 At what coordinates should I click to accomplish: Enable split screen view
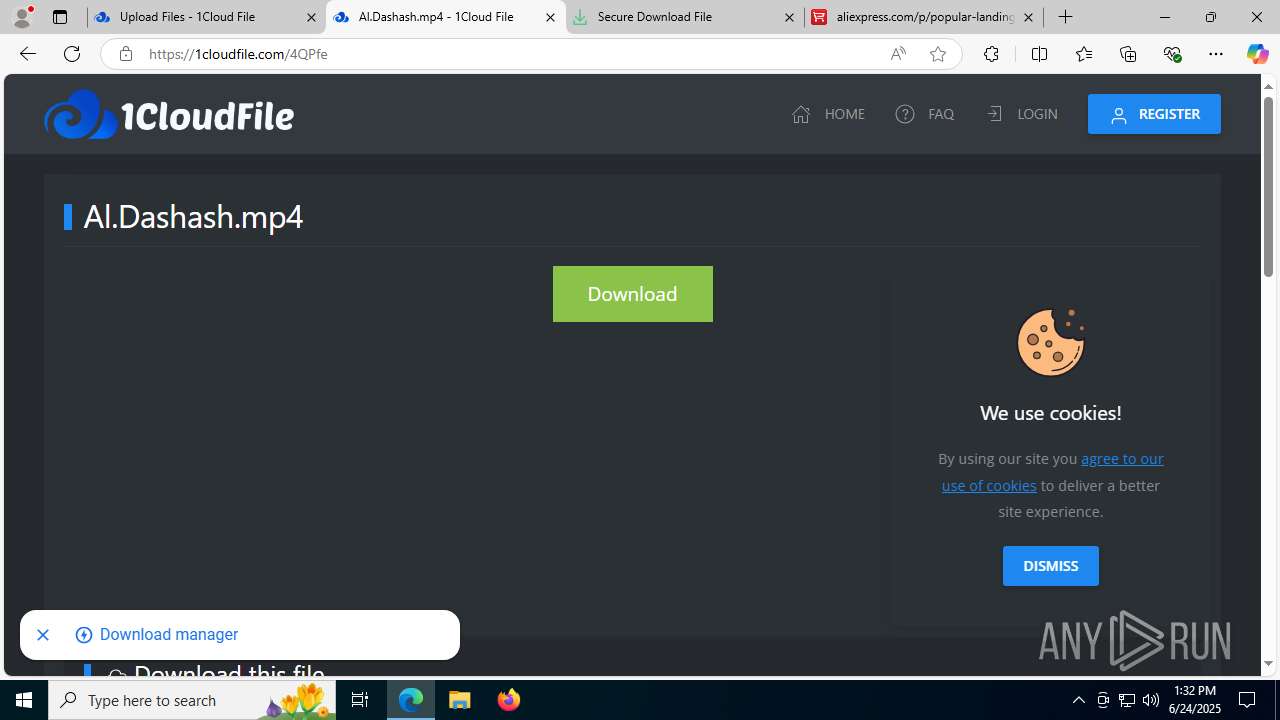(1039, 54)
